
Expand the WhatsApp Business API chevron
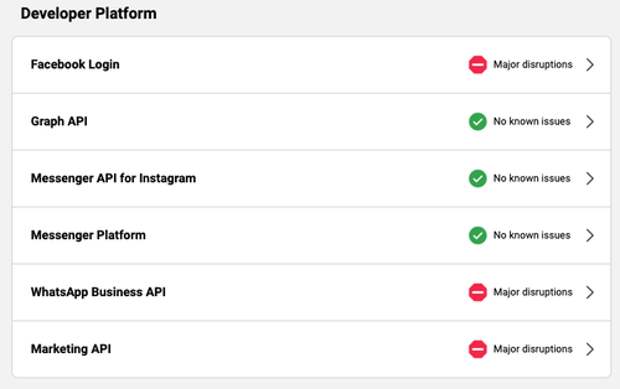coord(590,292)
